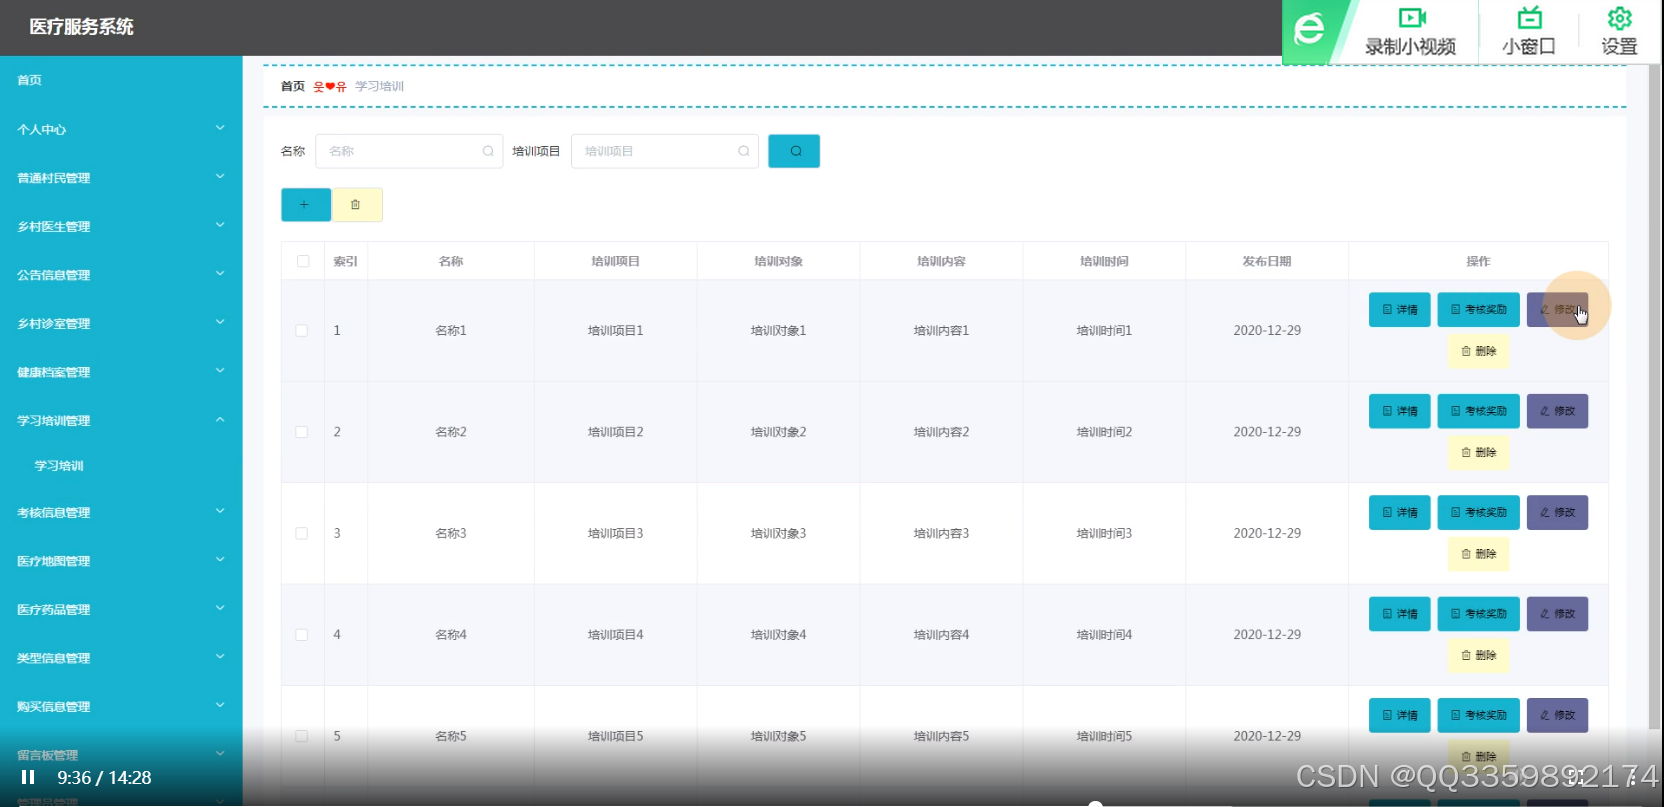Click the 培训对象2 table cell
The image size is (1664, 807).
778,432
